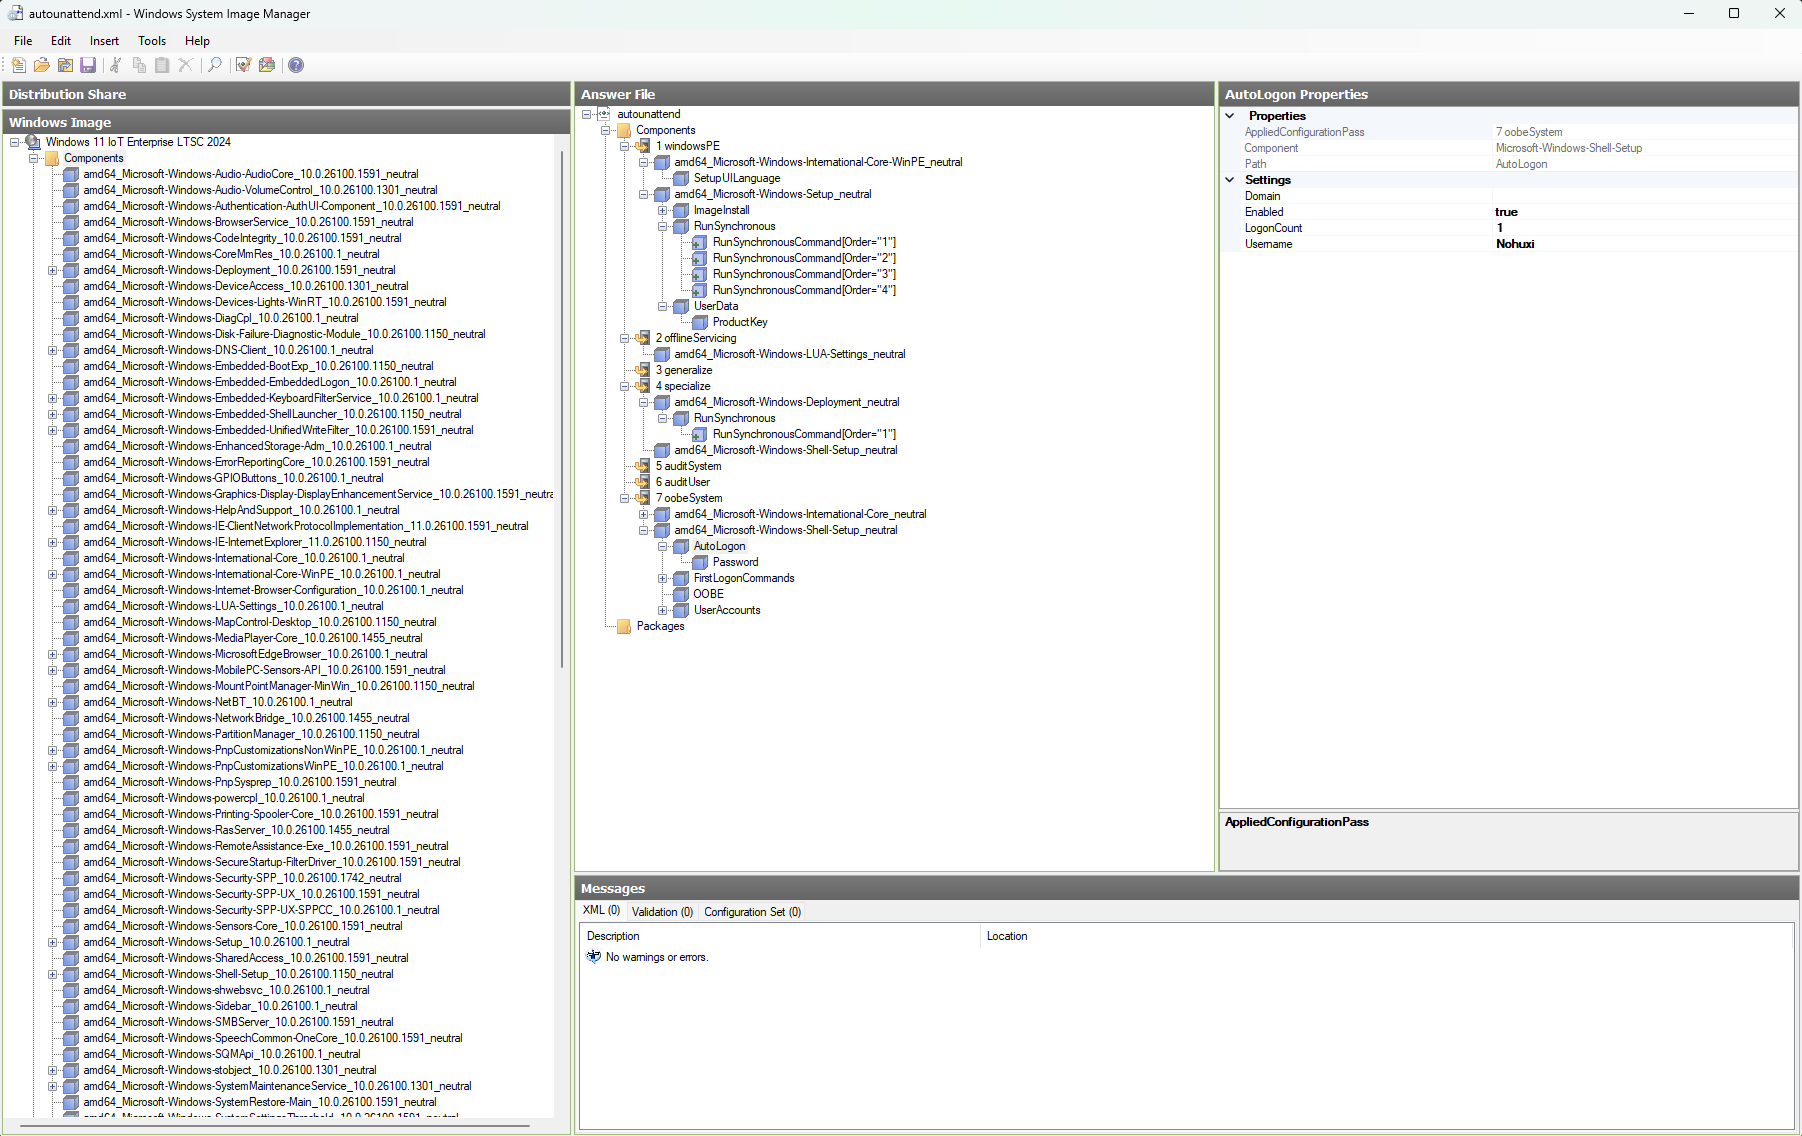Viewport: 1802px width, 1136px height.
Task: Click the Domain setting value field
Action: (1644, 196)
